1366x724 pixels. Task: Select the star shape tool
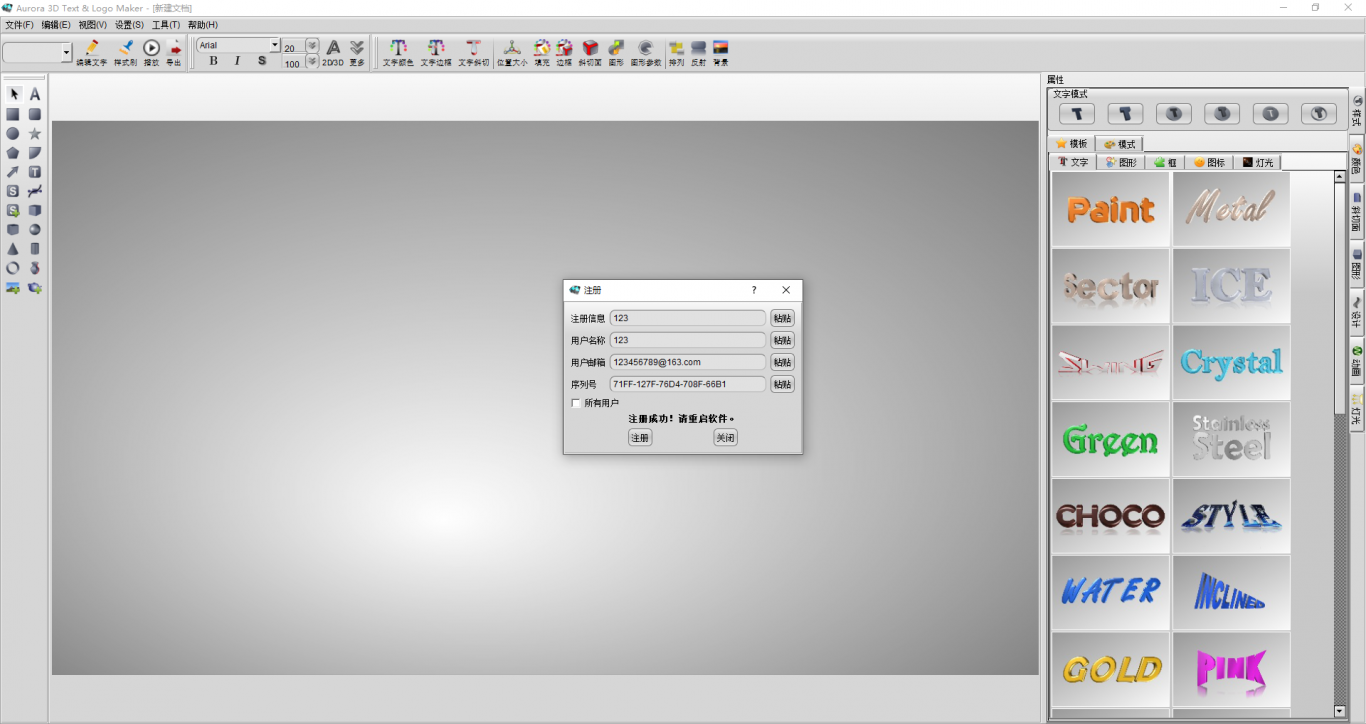(x=35, y=133)
